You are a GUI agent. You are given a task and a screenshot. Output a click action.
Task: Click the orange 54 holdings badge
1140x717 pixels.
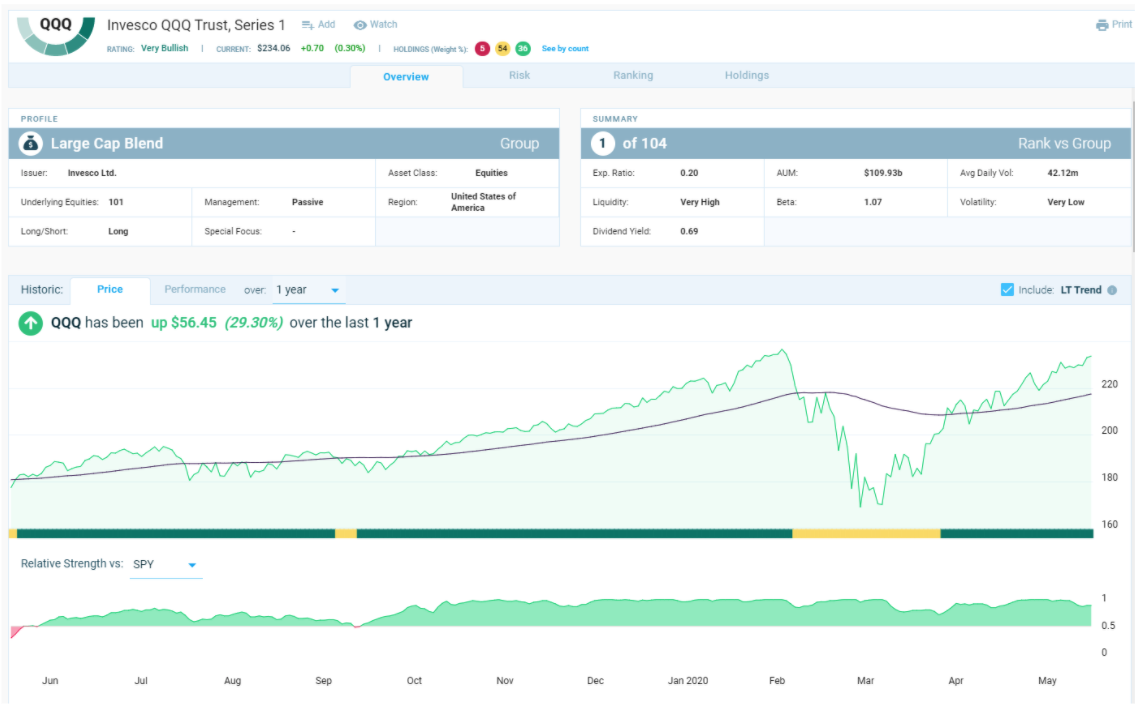501,47
